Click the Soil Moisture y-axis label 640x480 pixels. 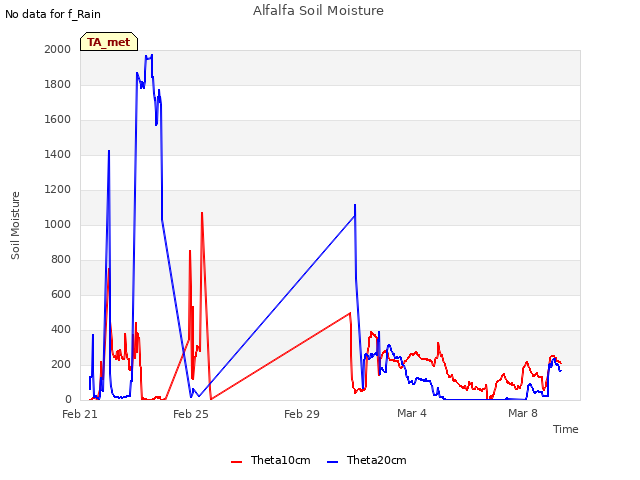(x=15, y=225)
